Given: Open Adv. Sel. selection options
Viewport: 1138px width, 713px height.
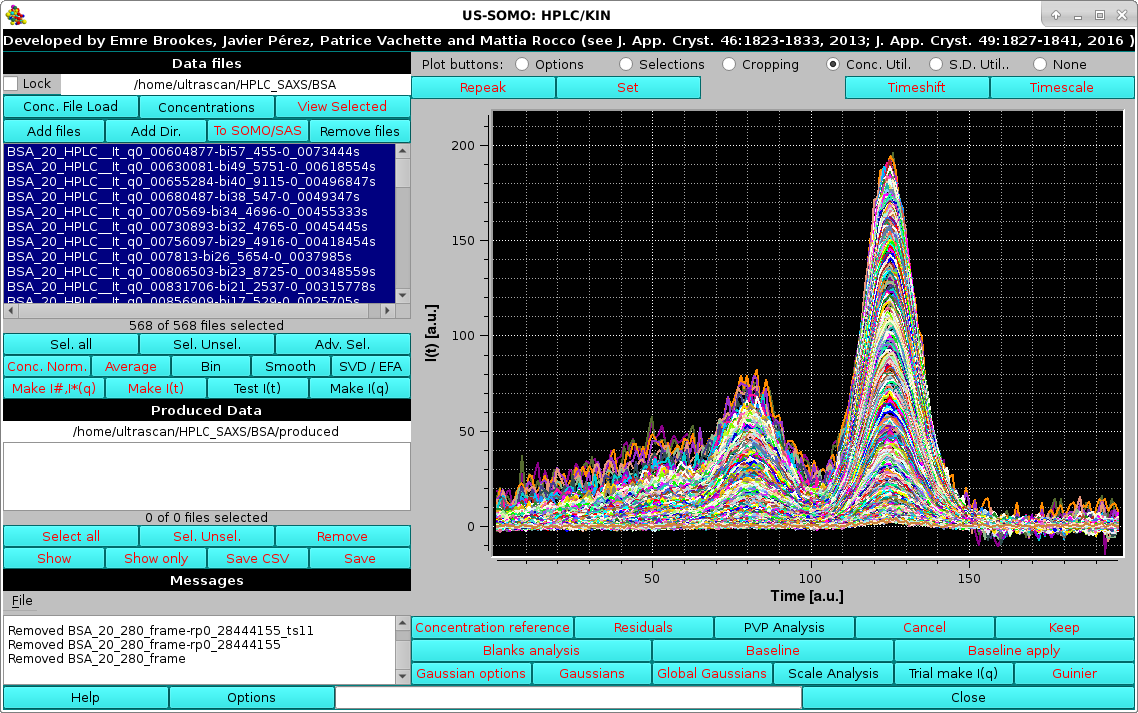Looking at the screenshot, I should pyautogui.click(x=342, y=344).
